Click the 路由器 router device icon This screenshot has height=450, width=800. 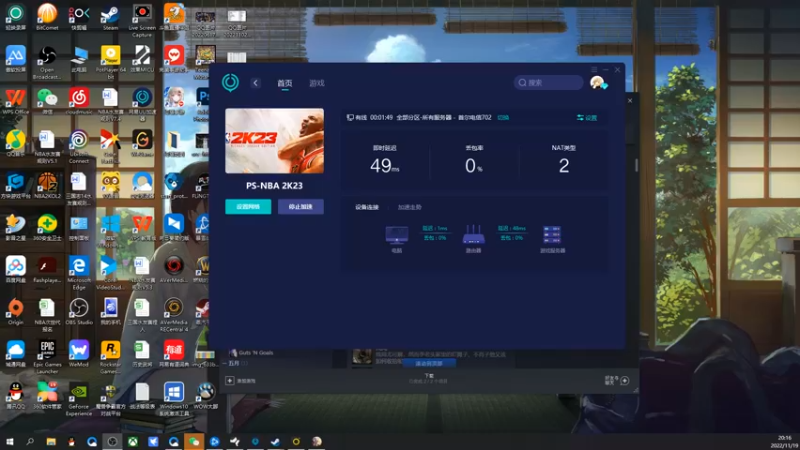pyautogui.click(x=473, y=235)
